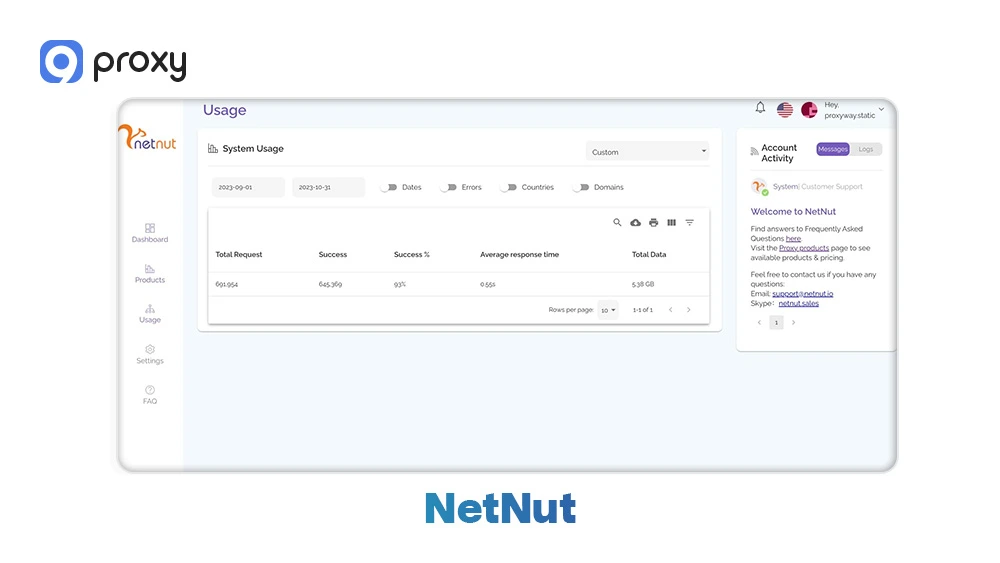Sort by Total Request column header
The image size is (1000, 563).
click(239, 254)
